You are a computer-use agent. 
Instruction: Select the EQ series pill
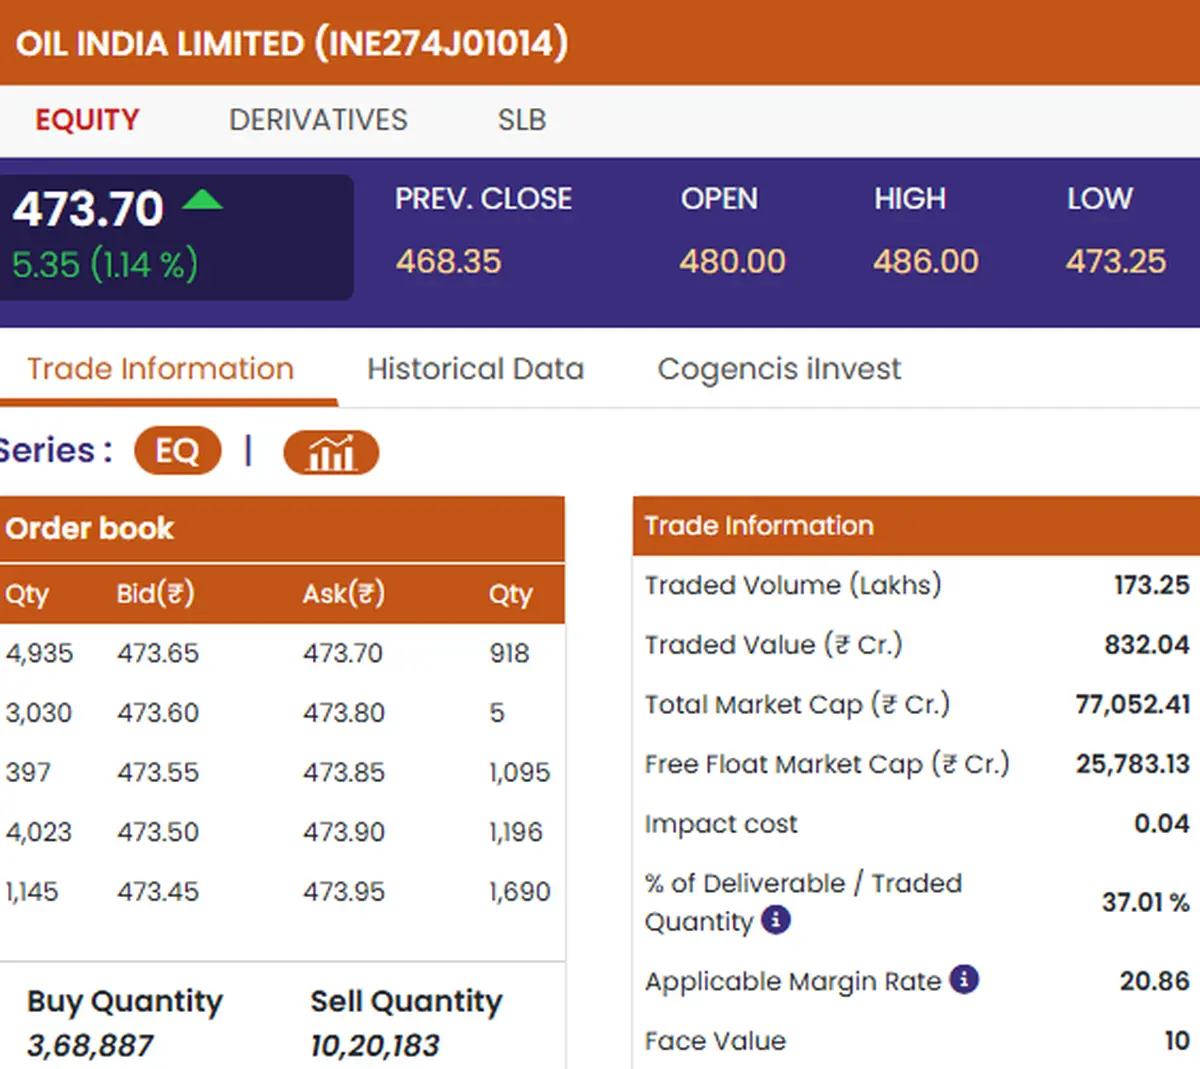(x=177, y=451)
